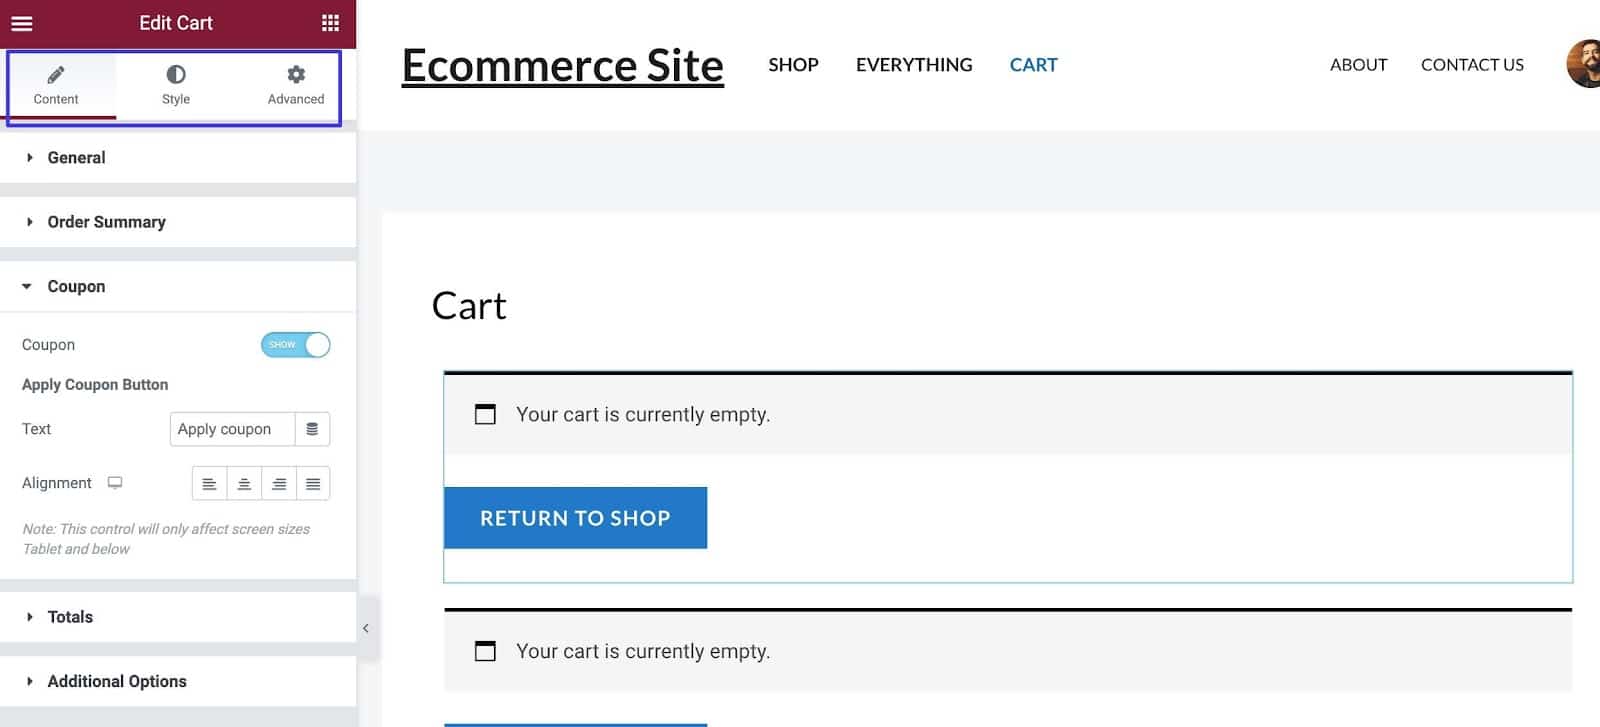Click the responsive device icon beside Alignment
This screenshot has height=727, width=1600.
pyautogui.click(x=115, y=482)
